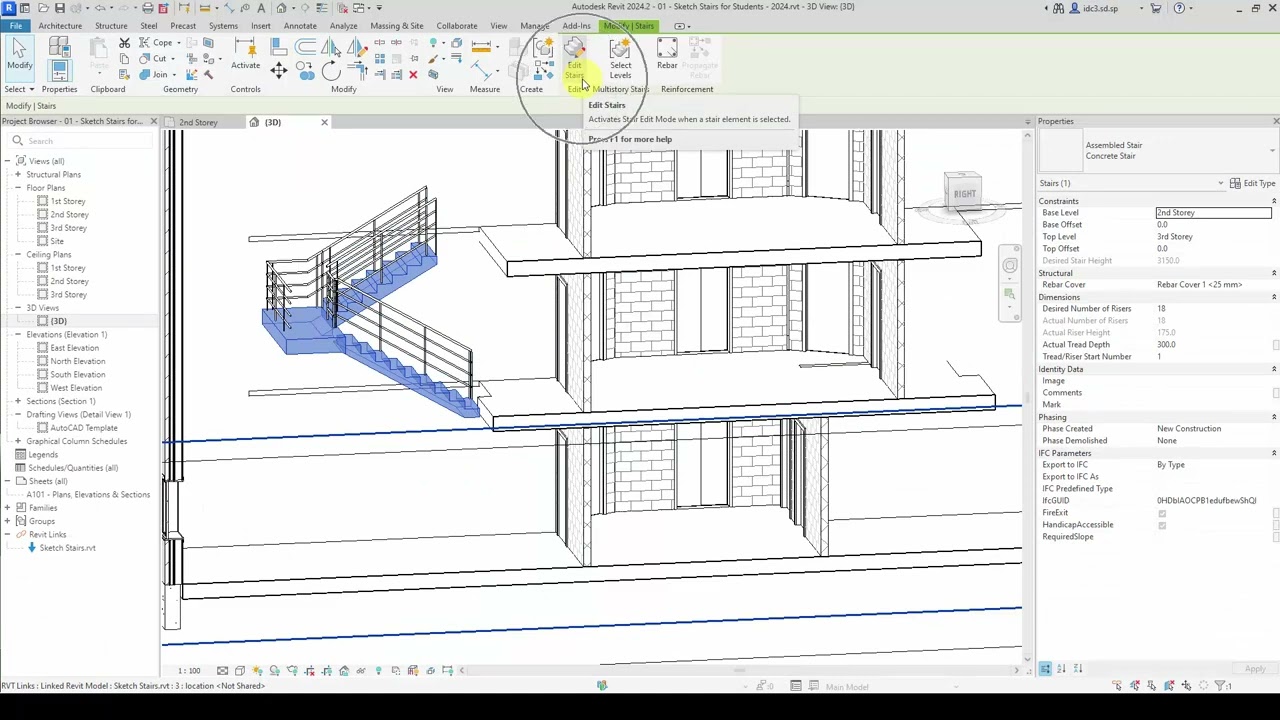Toggle Crop View icon in view bar

[x=309, y=671]
